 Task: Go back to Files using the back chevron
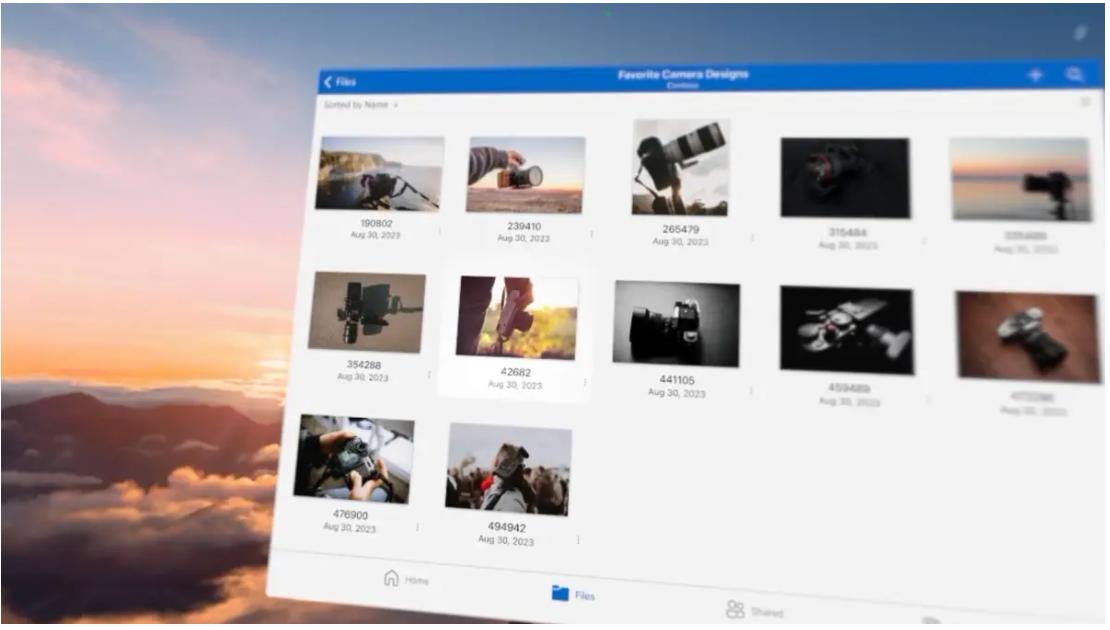click(x=340, y=82)
